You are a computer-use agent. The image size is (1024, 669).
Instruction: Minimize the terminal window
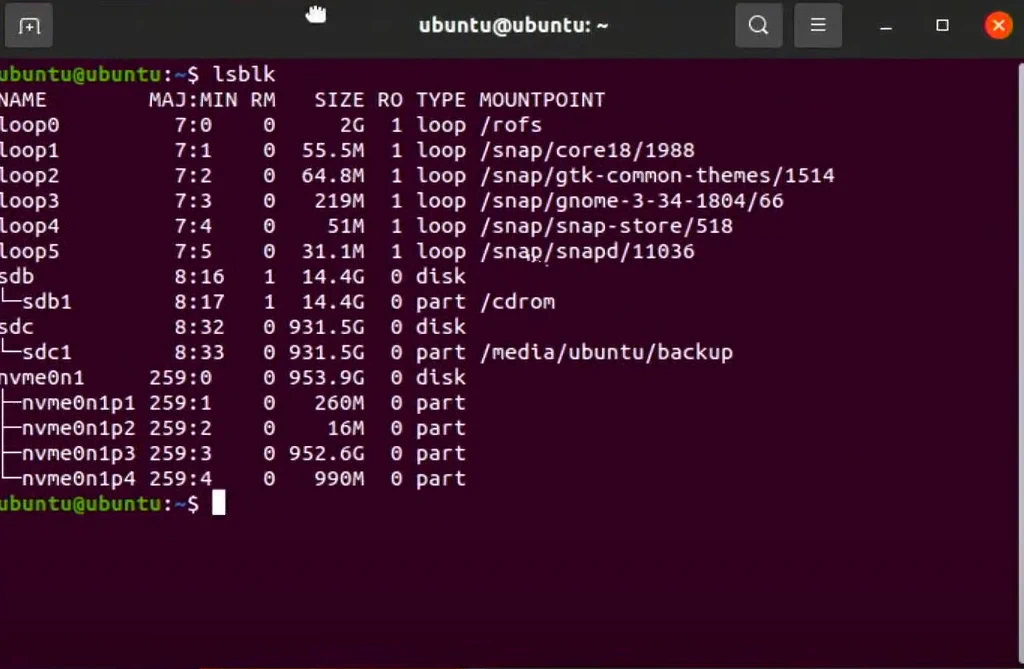(x=886, y=26)
